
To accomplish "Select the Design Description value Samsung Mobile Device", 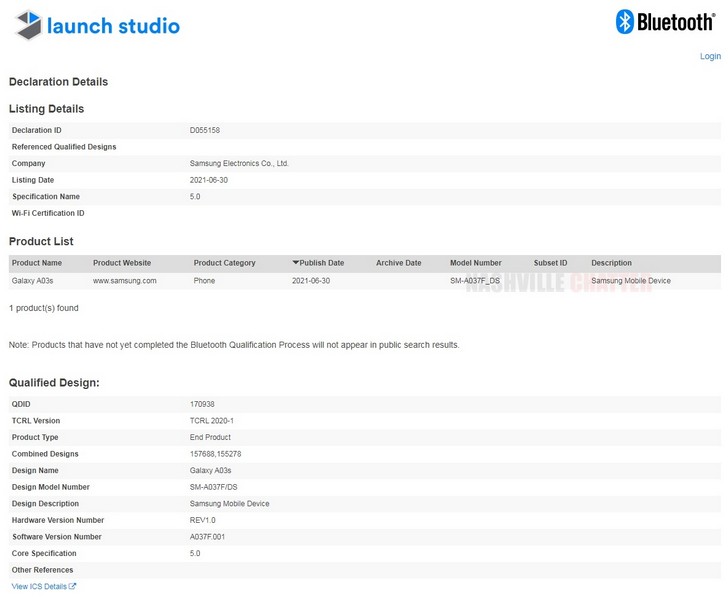I will coord(229,503).
